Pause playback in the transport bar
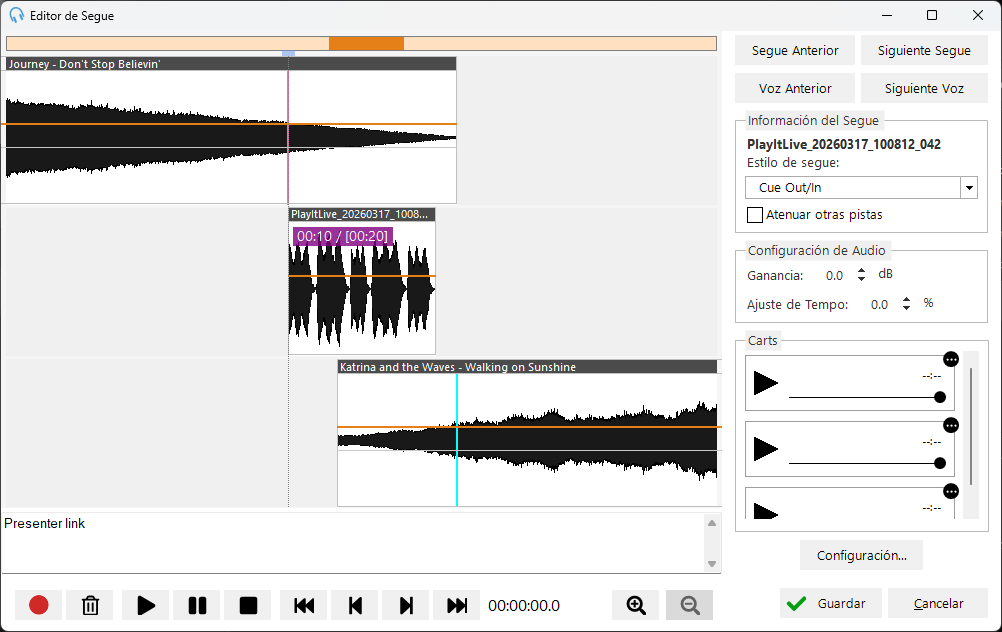1002x632 pixels. (x=197, y=605)
